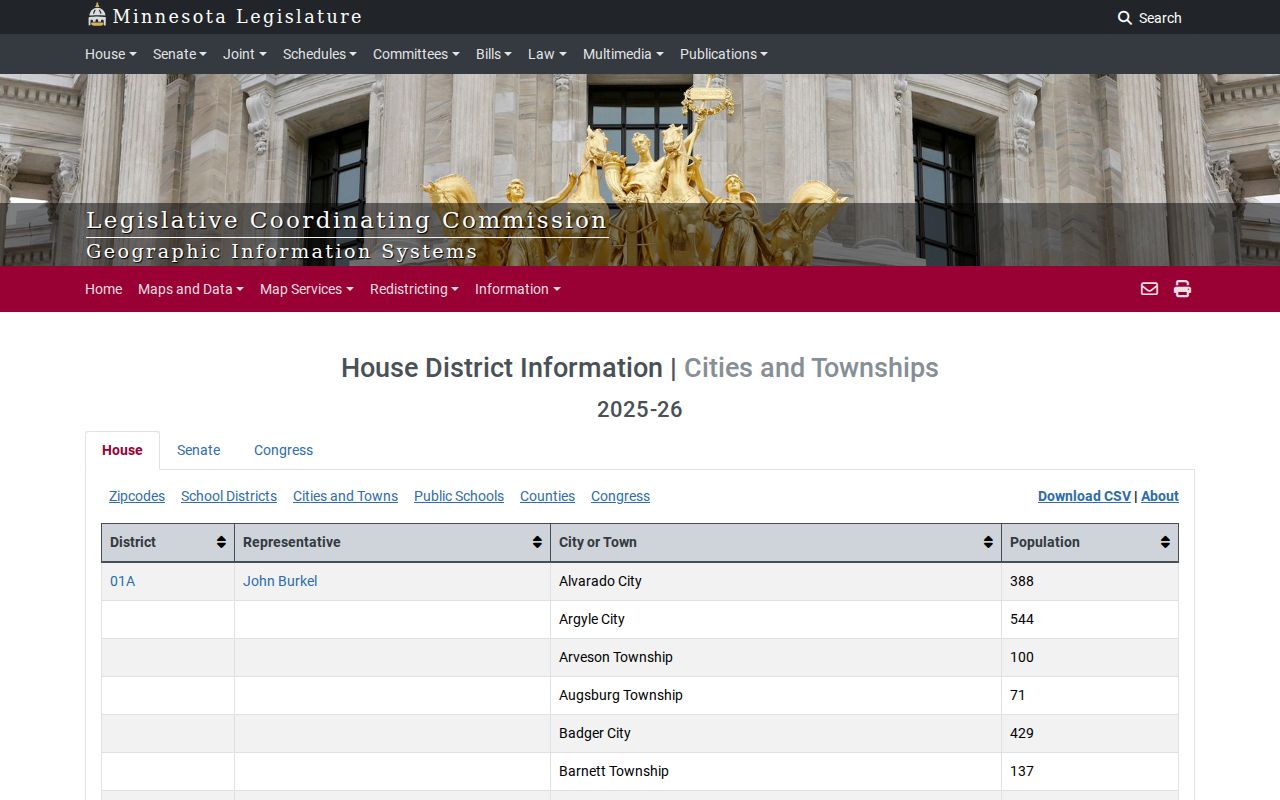Go to Home in red navigation bar

coord(103,289)
